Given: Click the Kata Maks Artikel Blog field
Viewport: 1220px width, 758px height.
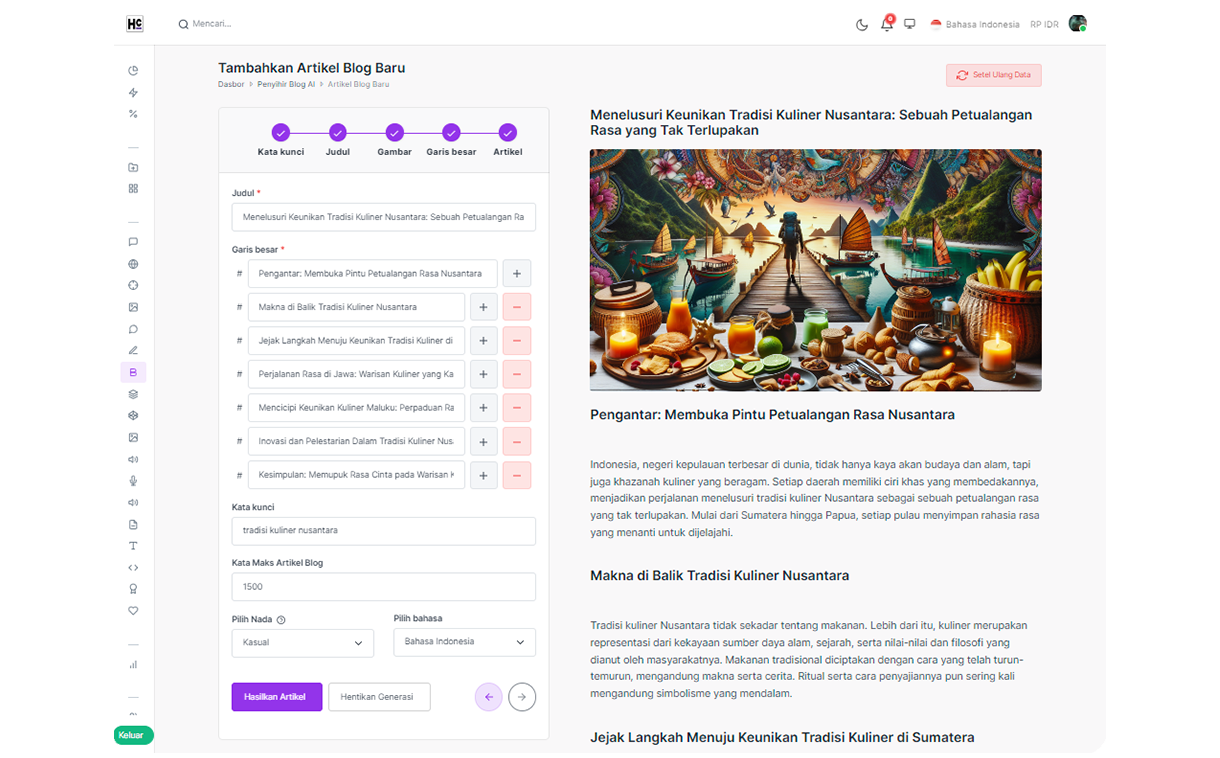Looking at the screenshot, I should 384,587.
